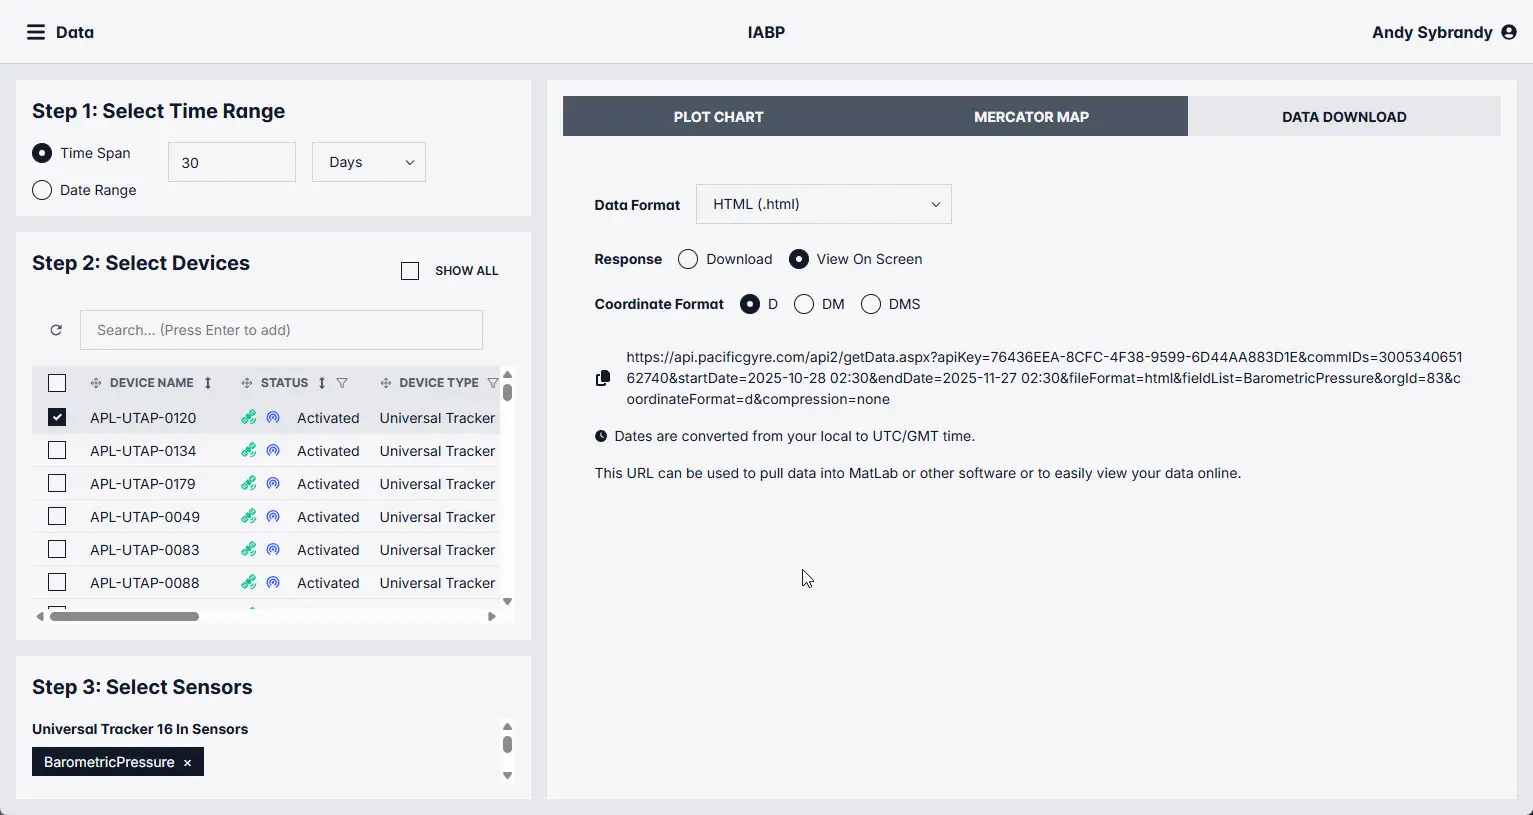Focus the device search input field

pos(281,330)
